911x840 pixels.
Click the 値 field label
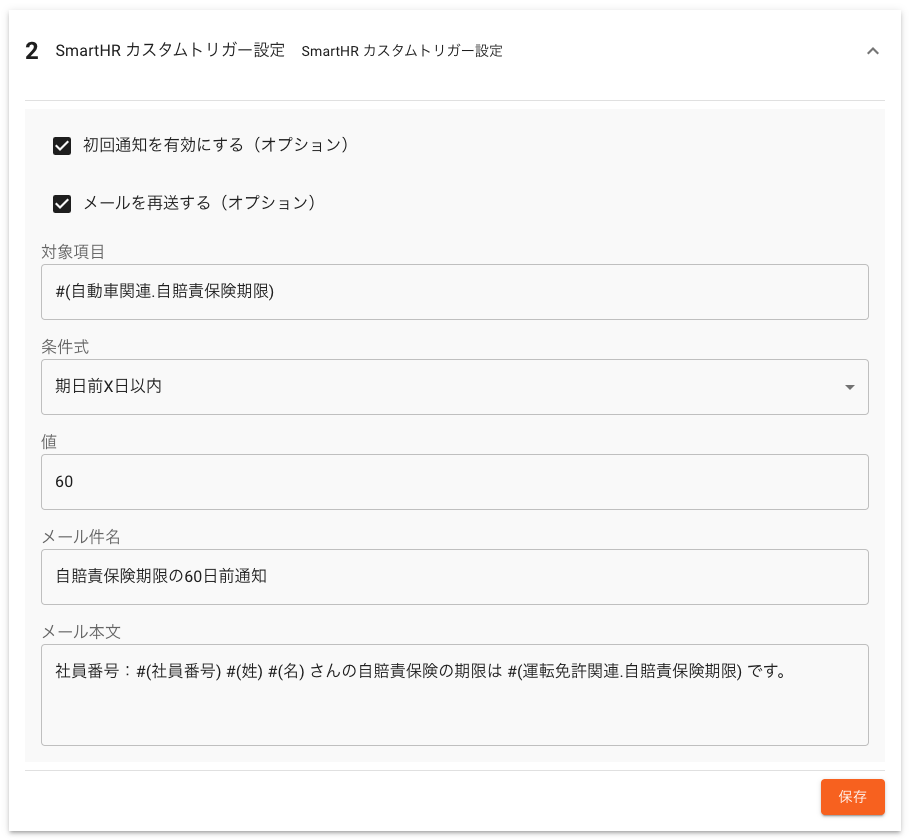(49, 441)
